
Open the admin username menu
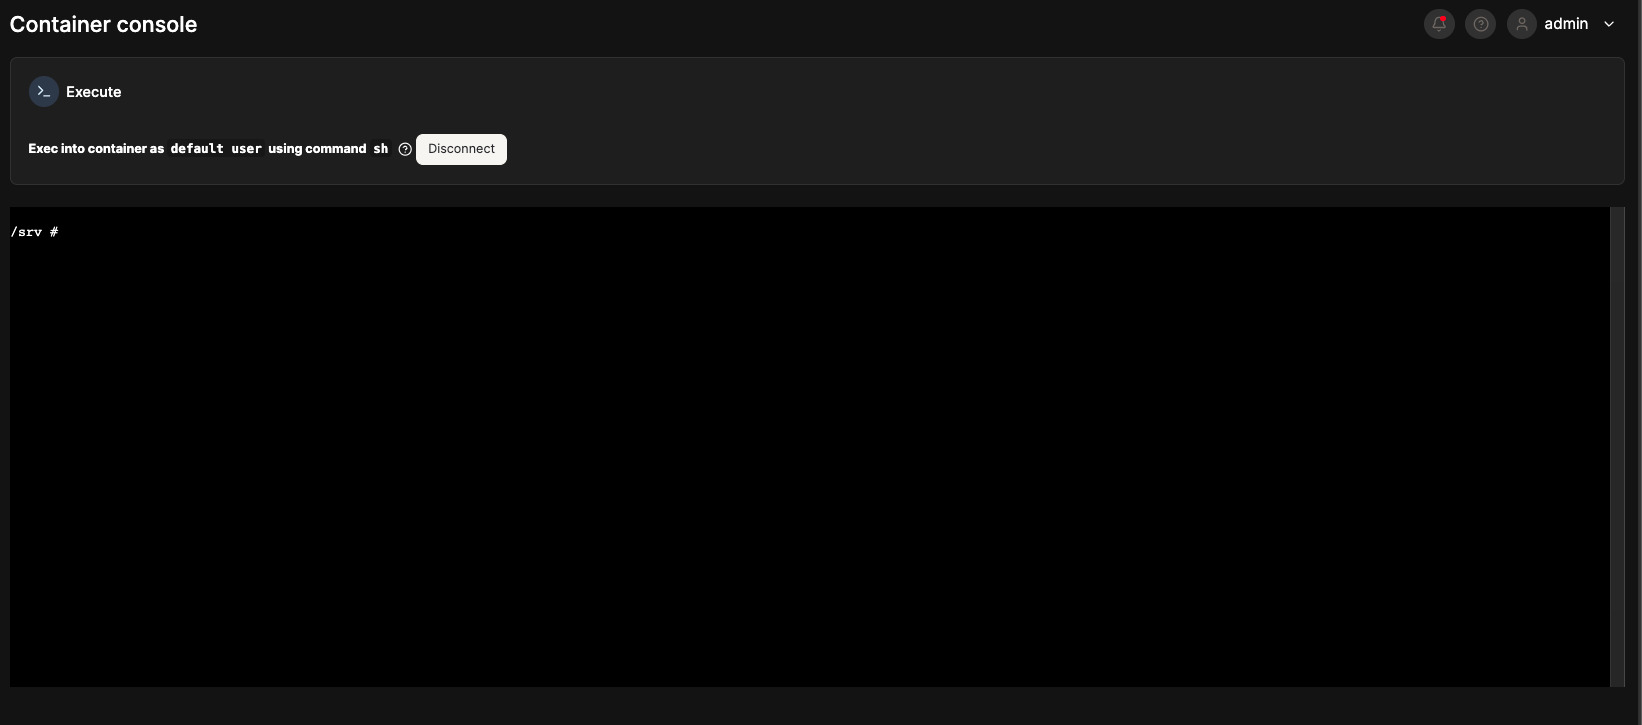click(x=1566, y=24)
